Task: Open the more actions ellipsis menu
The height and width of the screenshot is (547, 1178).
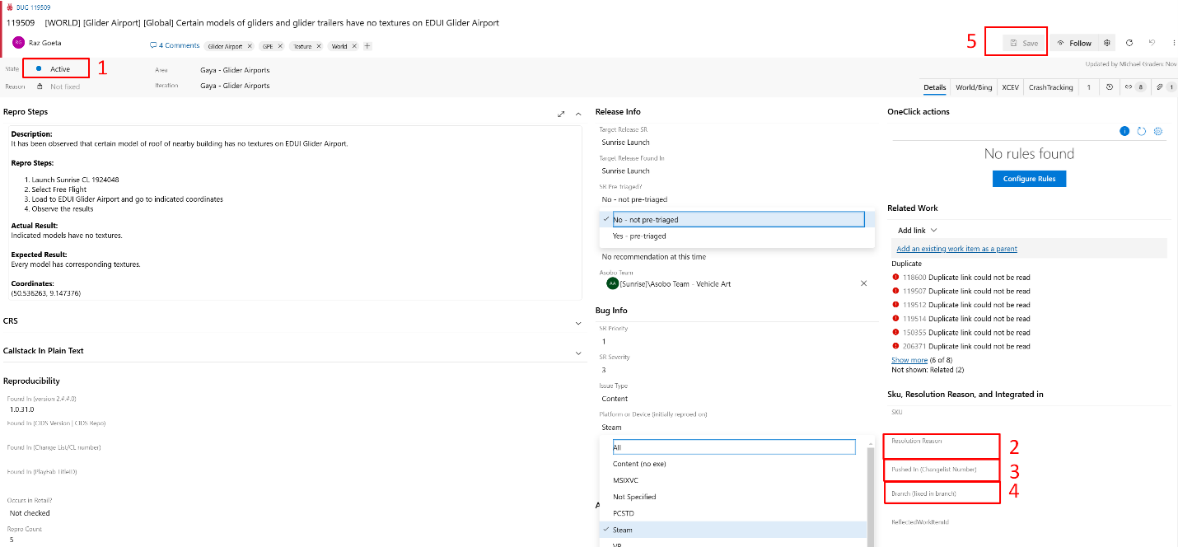Action: point(1172,43)
